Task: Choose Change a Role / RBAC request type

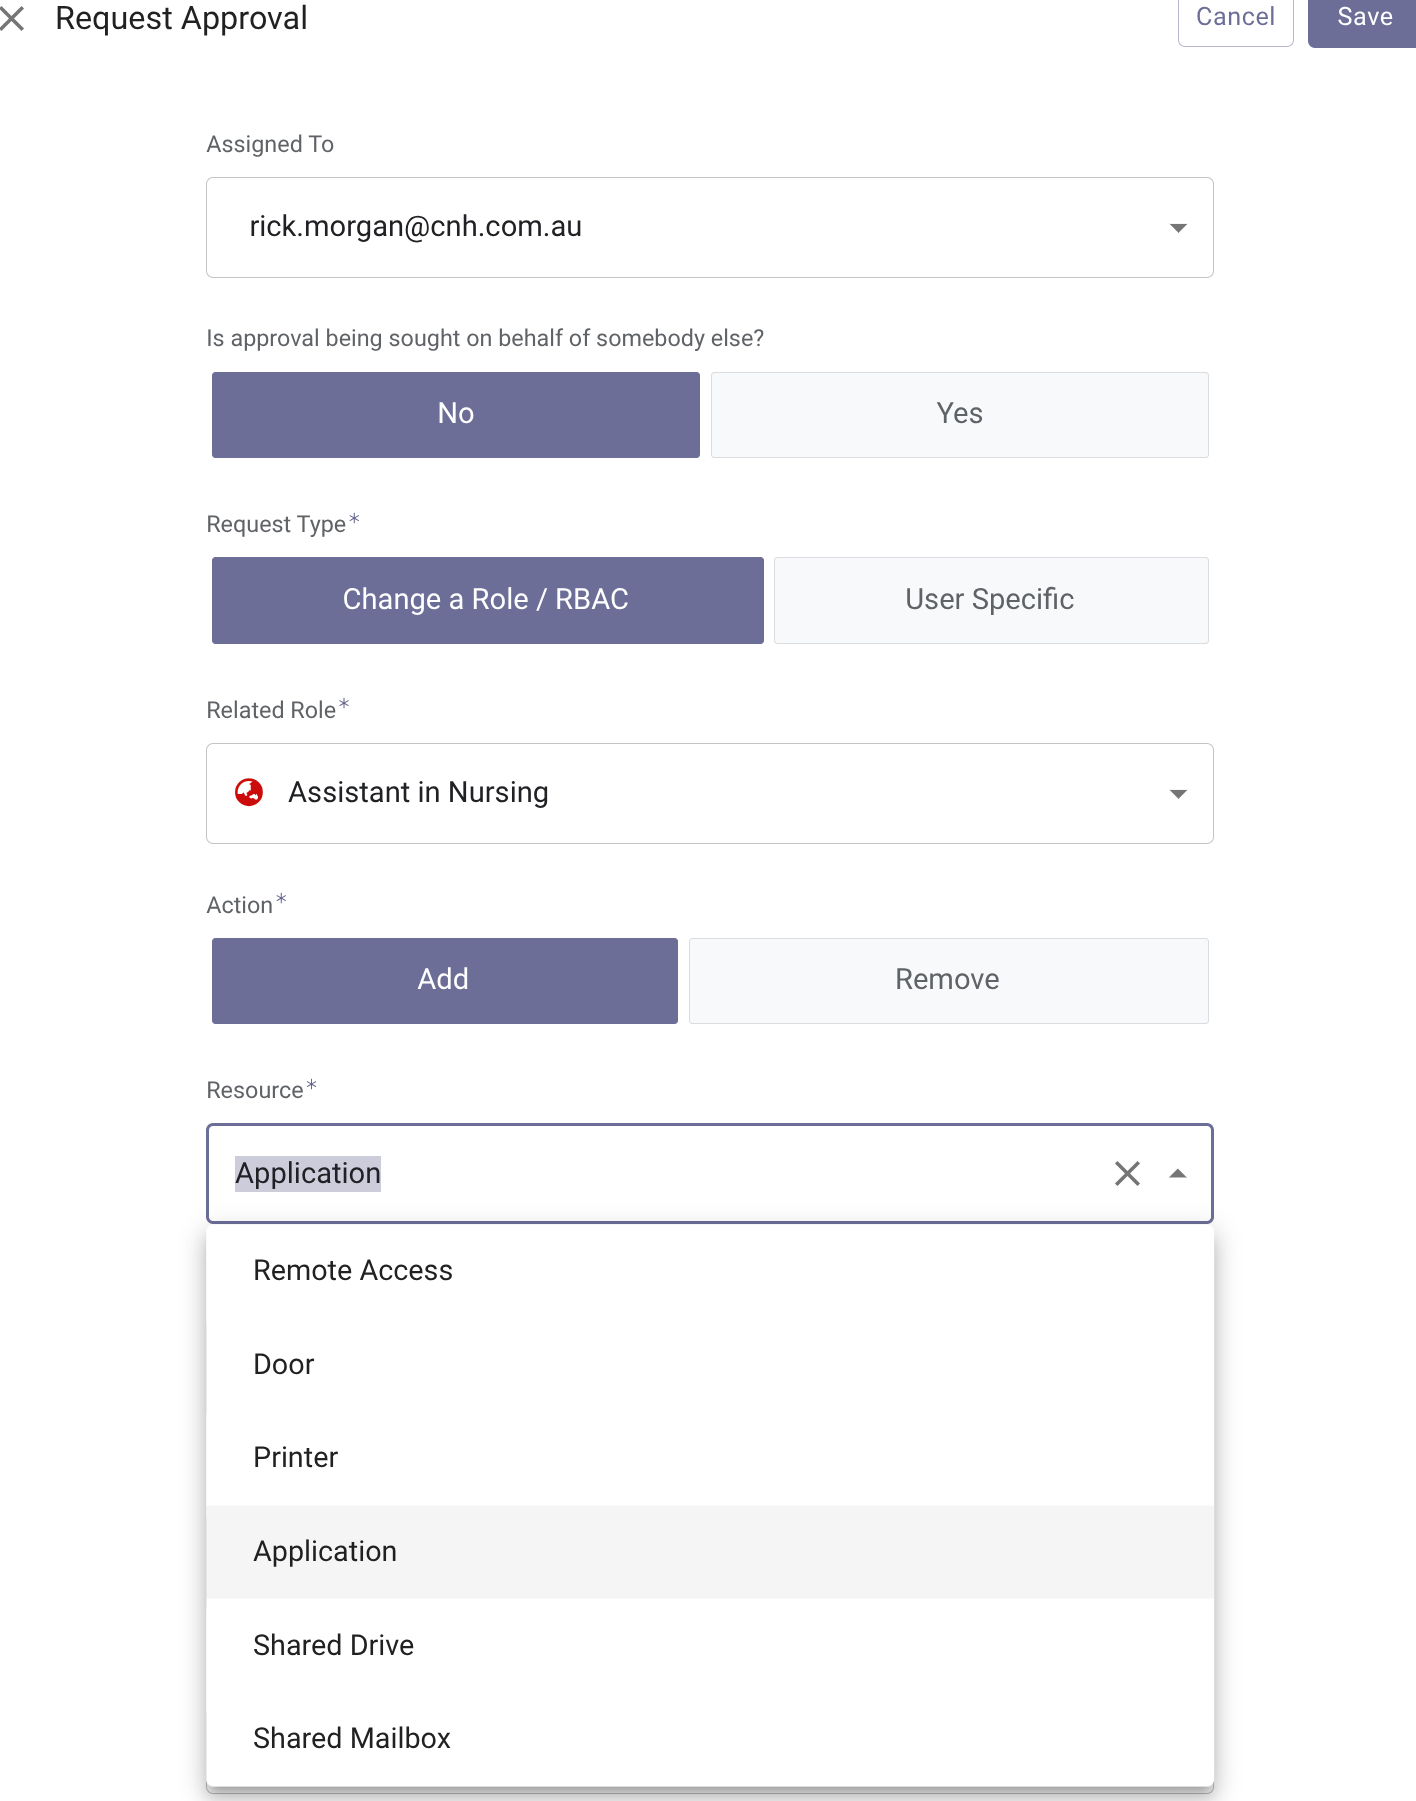Action: coord(487,600)
